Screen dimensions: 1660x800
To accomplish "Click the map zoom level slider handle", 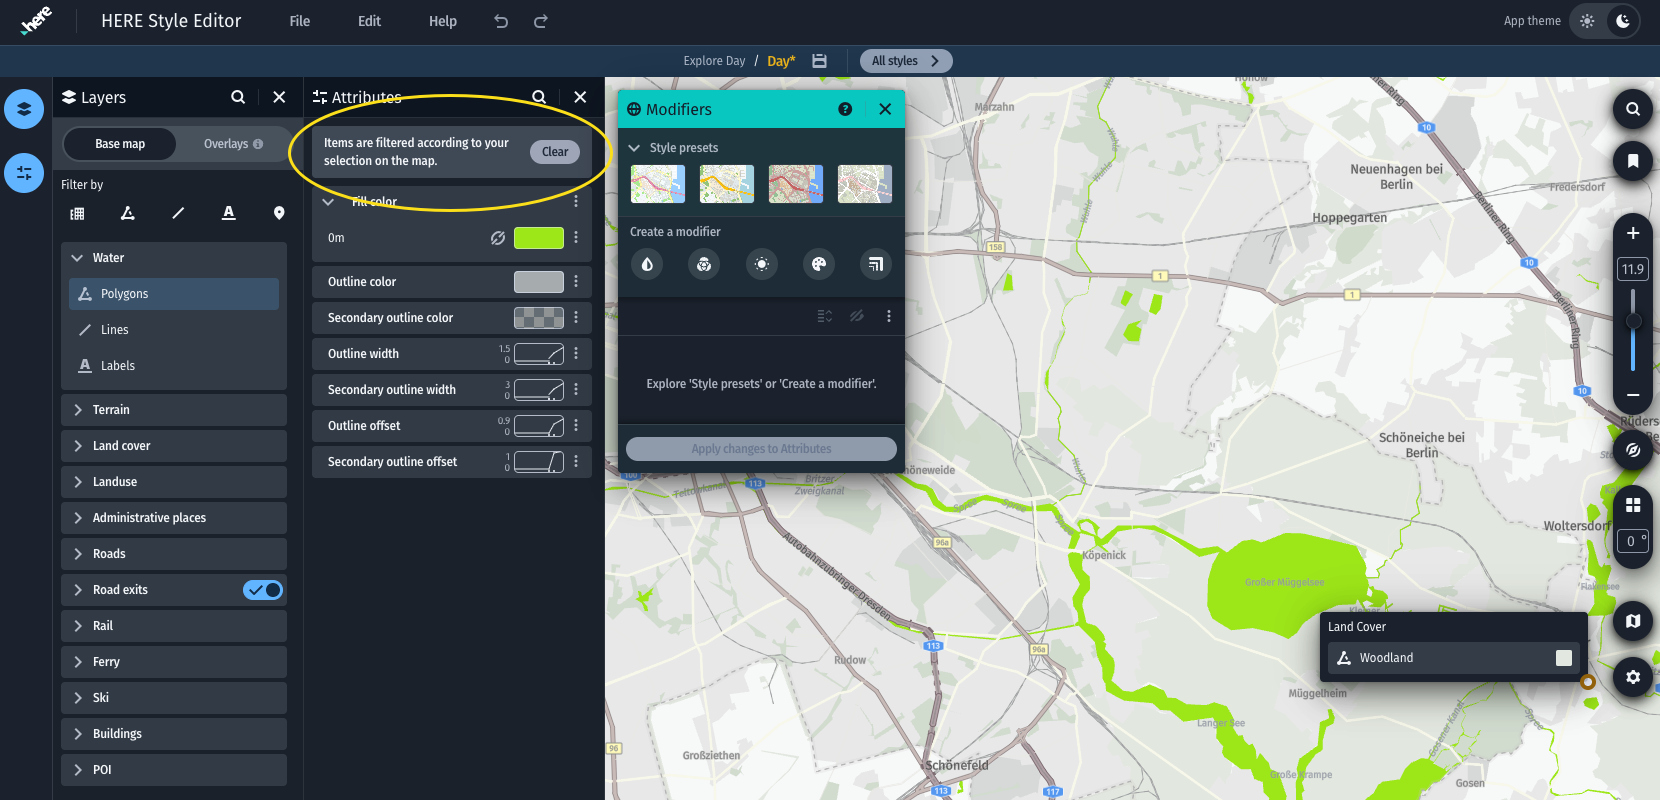I will [x=1633, y=321].
